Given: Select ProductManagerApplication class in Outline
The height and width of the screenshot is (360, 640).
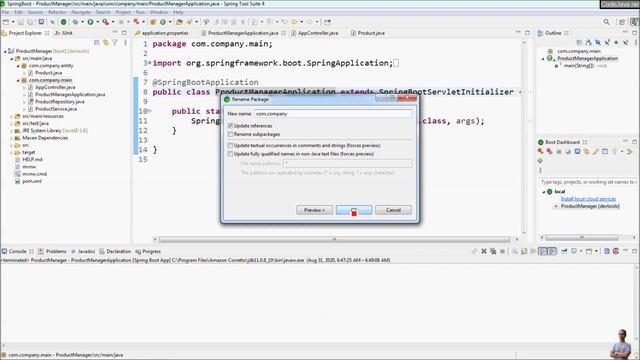Looking at the screenshot, I should (x=587, y=58).
